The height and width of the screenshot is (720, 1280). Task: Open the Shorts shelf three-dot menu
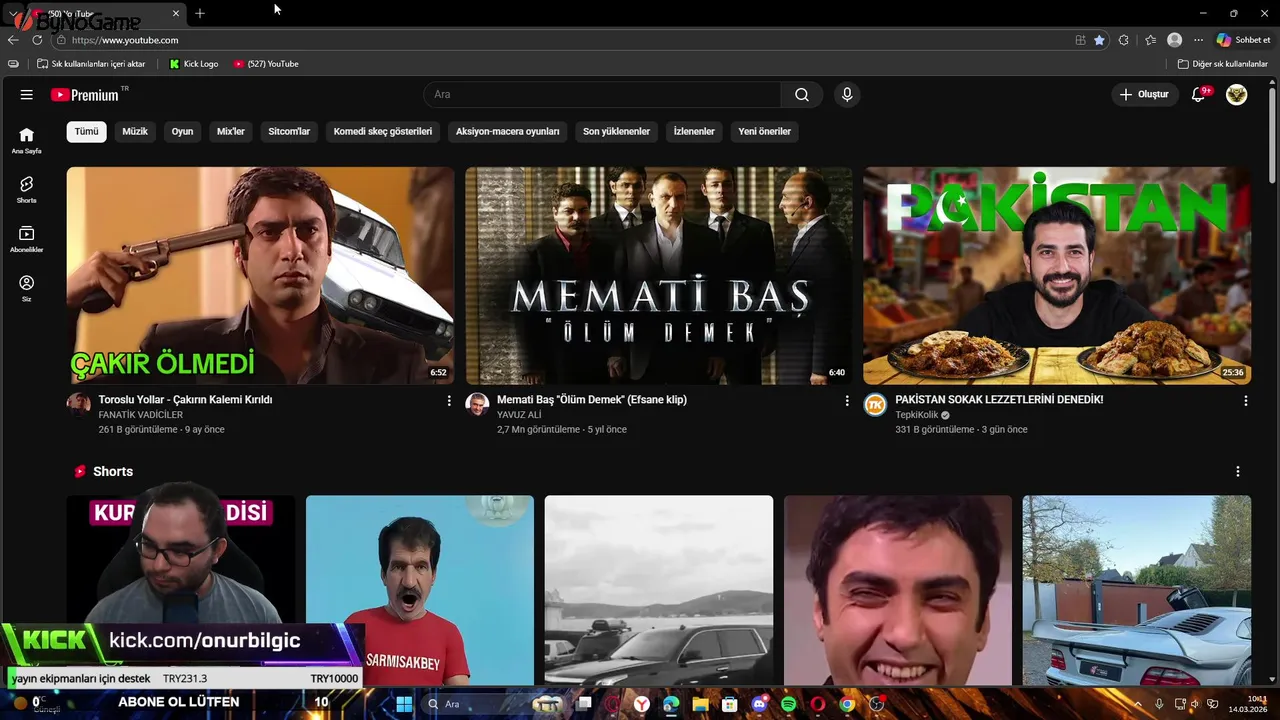click(x=1237, y=472)
